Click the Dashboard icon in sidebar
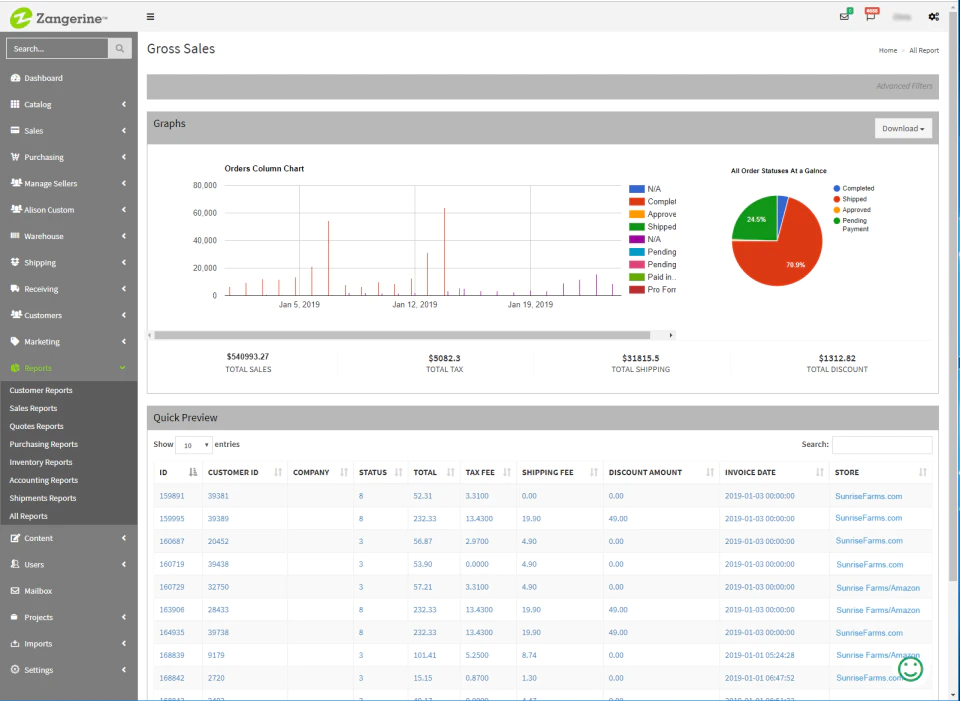Screen dimensions: 960x701 click(15, 78)
